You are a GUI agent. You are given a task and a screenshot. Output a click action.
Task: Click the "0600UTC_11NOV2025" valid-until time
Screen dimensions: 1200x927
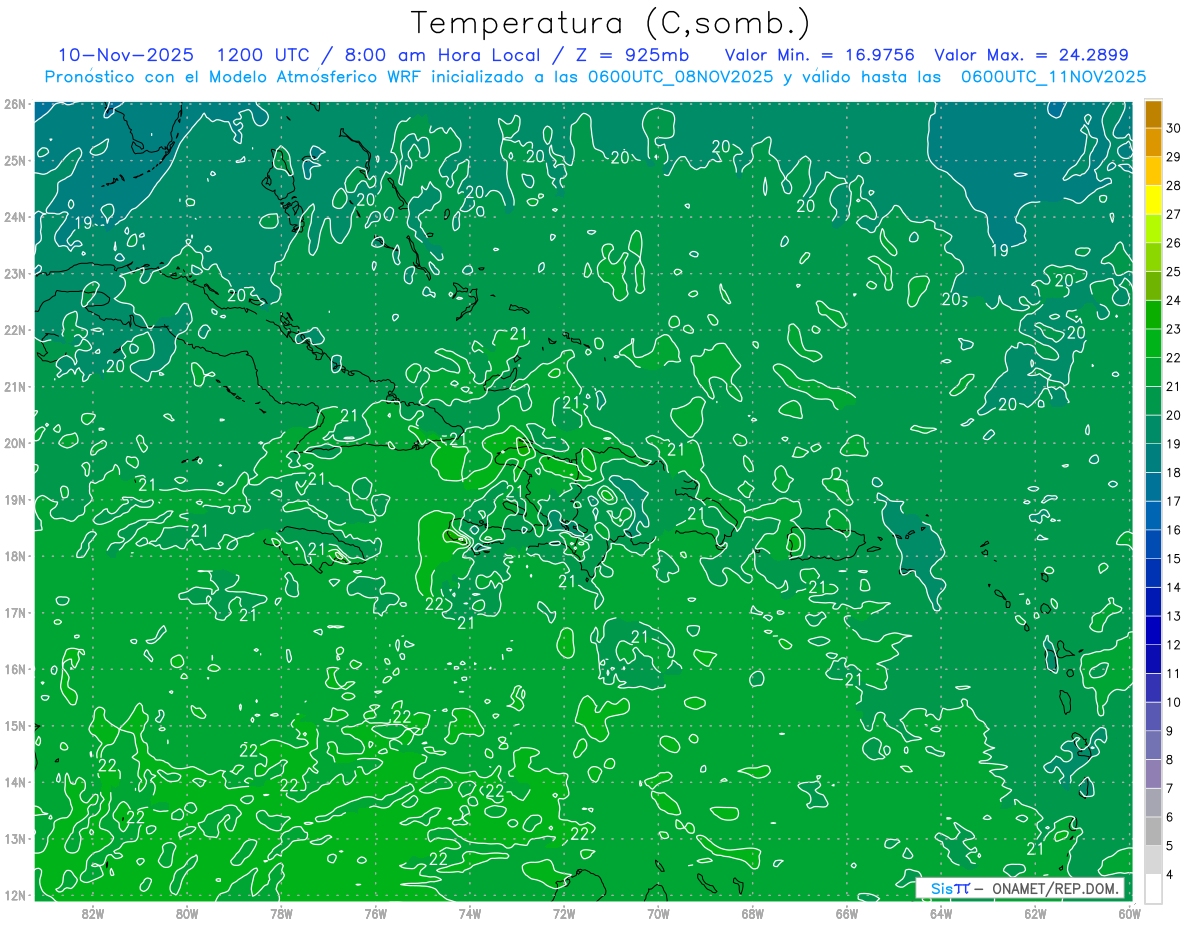tap(1053, 76)
